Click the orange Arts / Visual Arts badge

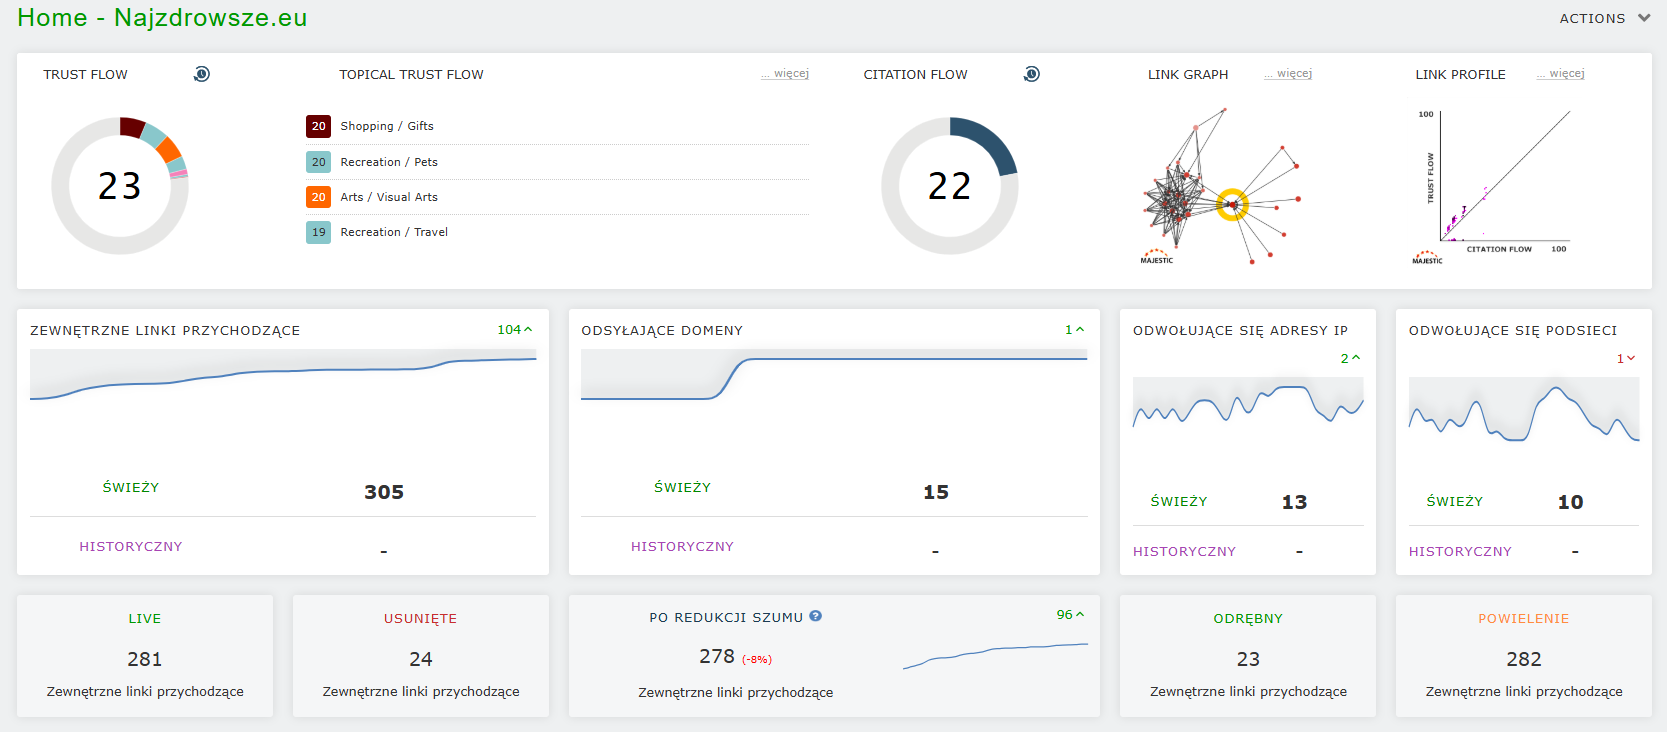pyautogui.click(x=318, y=197)
